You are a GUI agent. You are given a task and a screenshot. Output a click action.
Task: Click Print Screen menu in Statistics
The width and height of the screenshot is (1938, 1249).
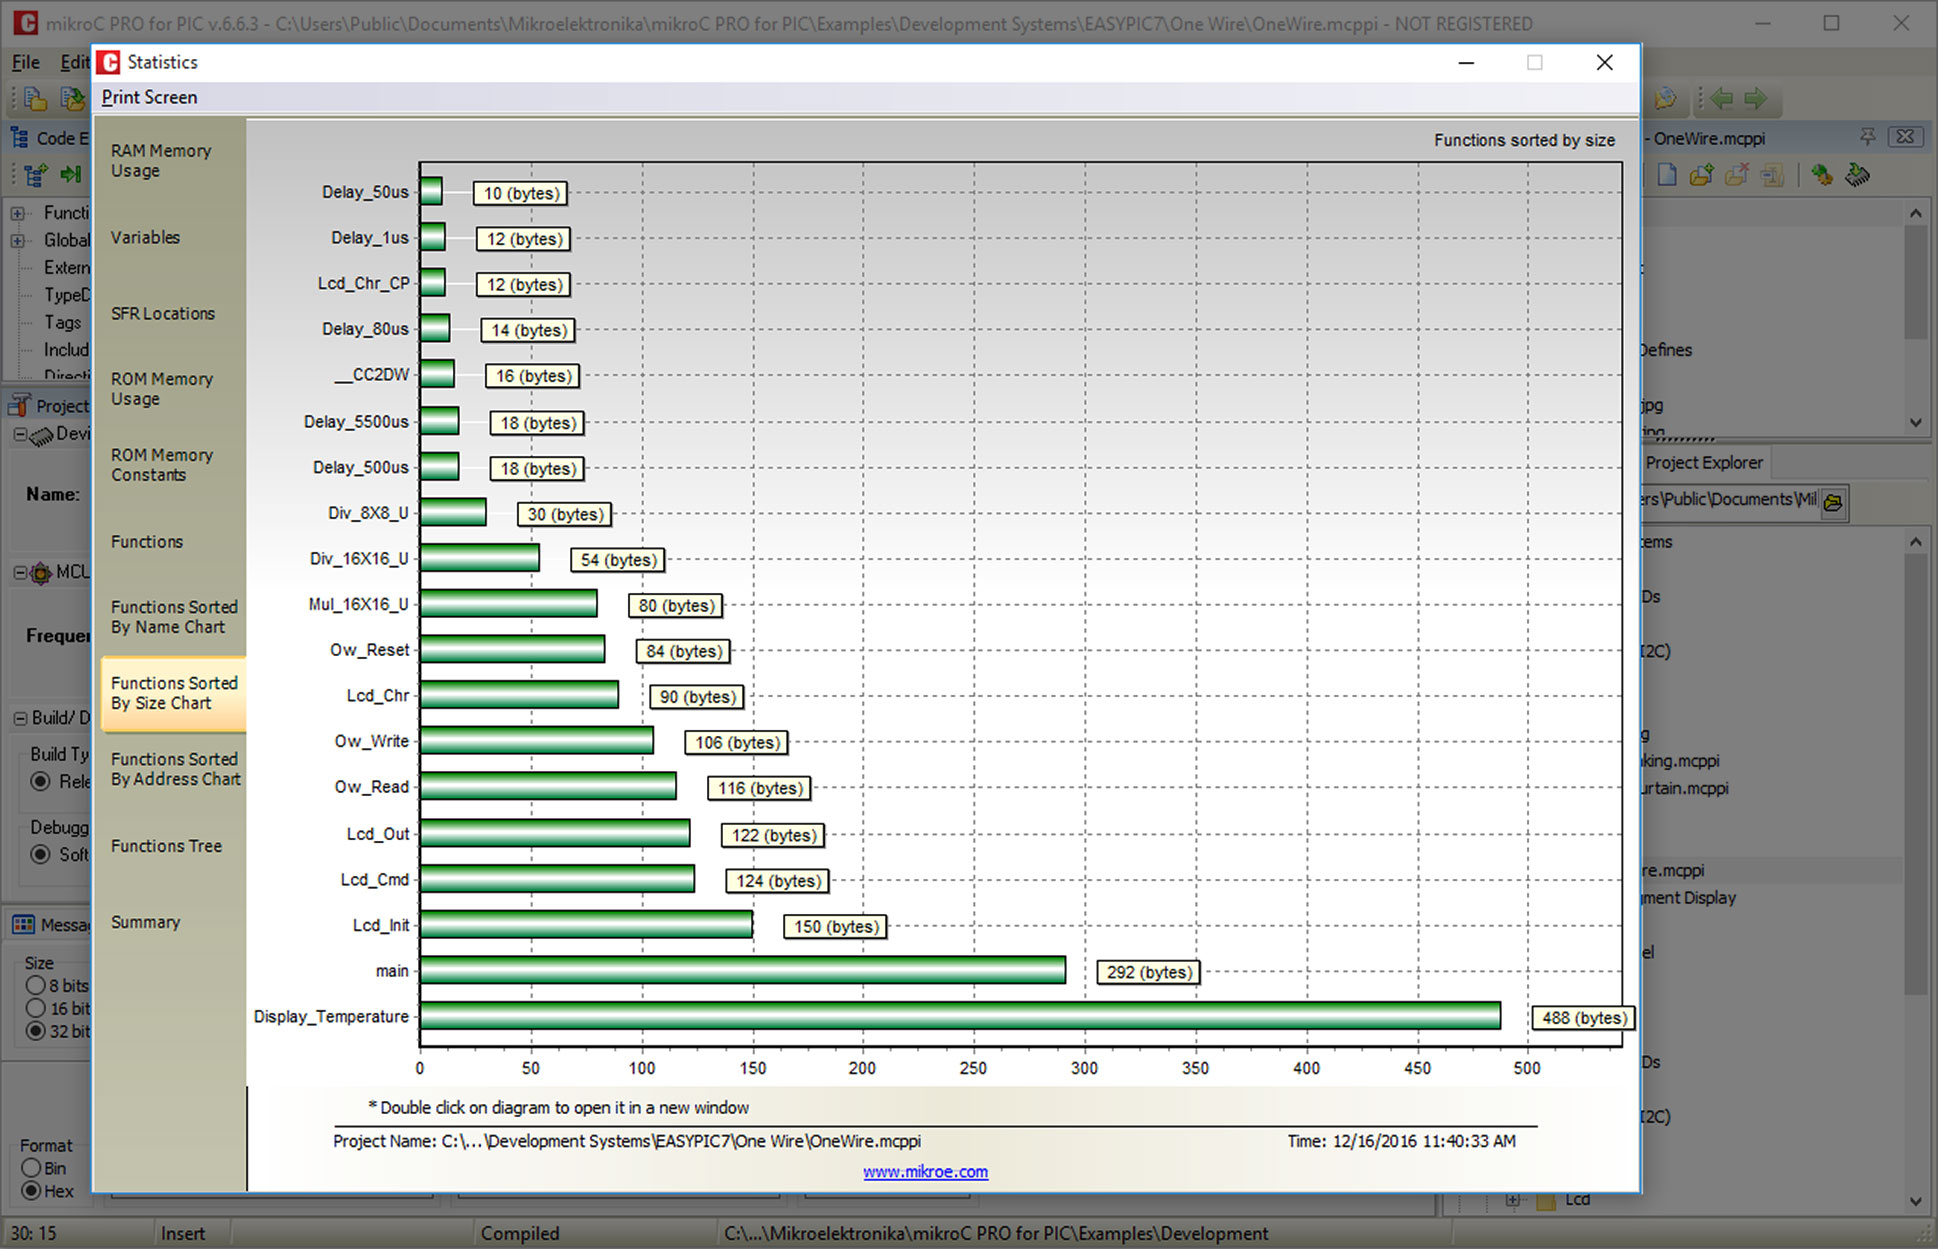pos(149,97)
